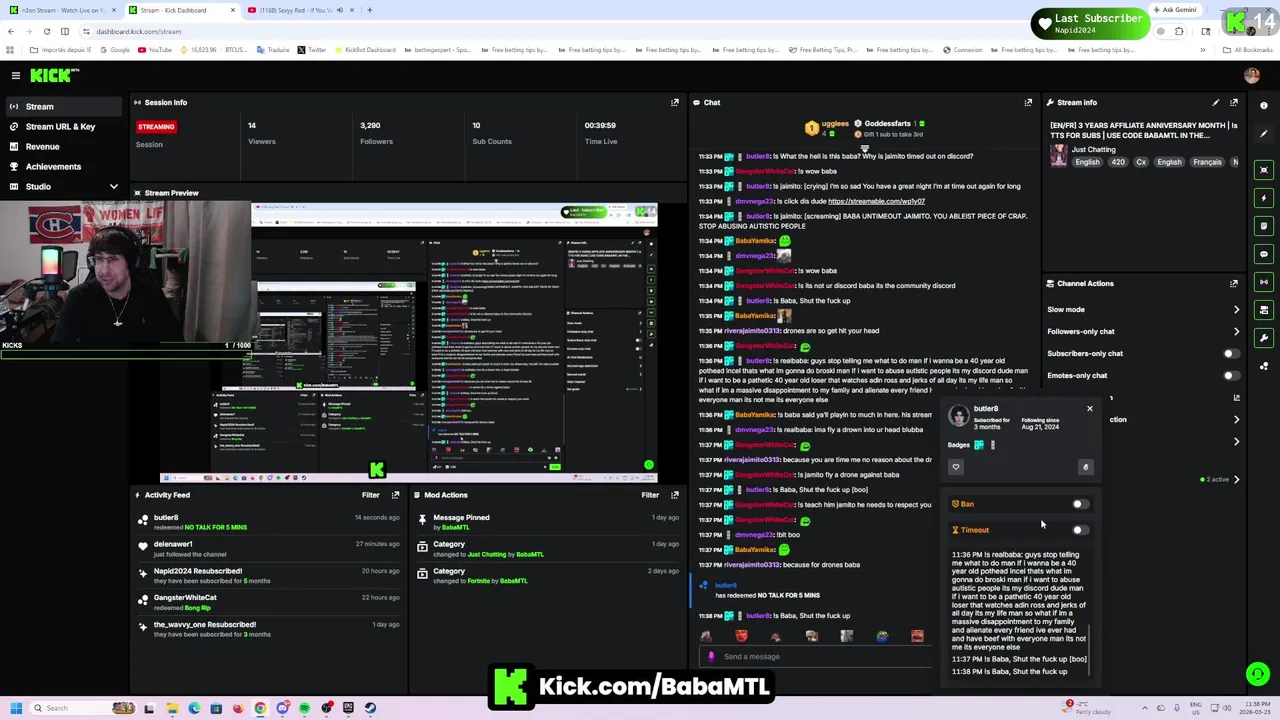The width and height of the screenshot is (1280, 720).
Task: Pop out the Chat panel
Action: coord(1028,102)
